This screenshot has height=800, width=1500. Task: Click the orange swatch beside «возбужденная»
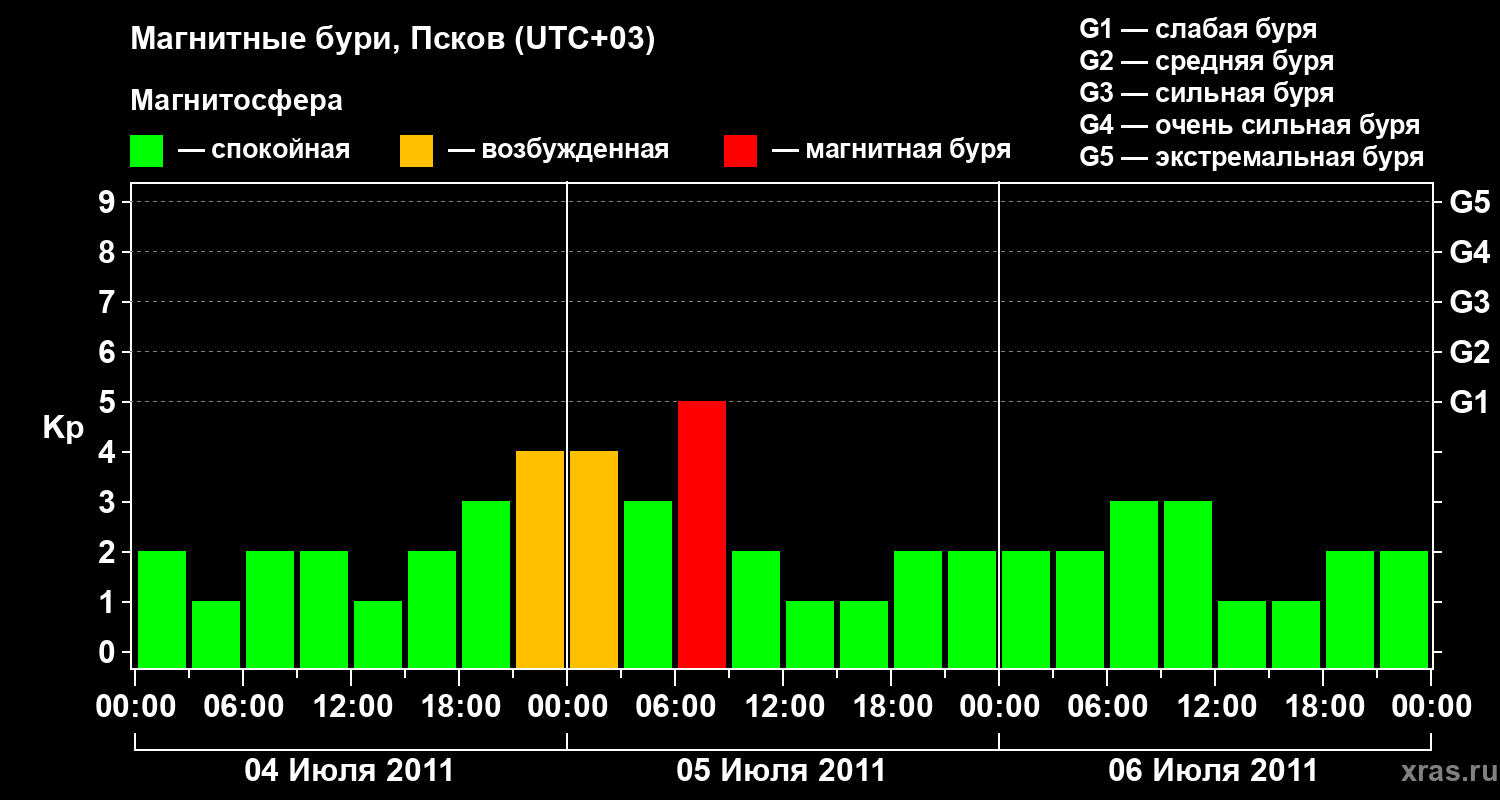click(417, 151)
